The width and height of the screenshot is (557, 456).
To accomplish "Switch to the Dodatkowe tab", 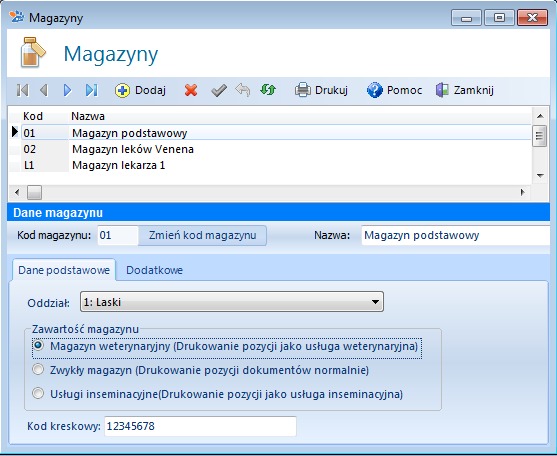I will pyautogui.click(x=155, y=270).
